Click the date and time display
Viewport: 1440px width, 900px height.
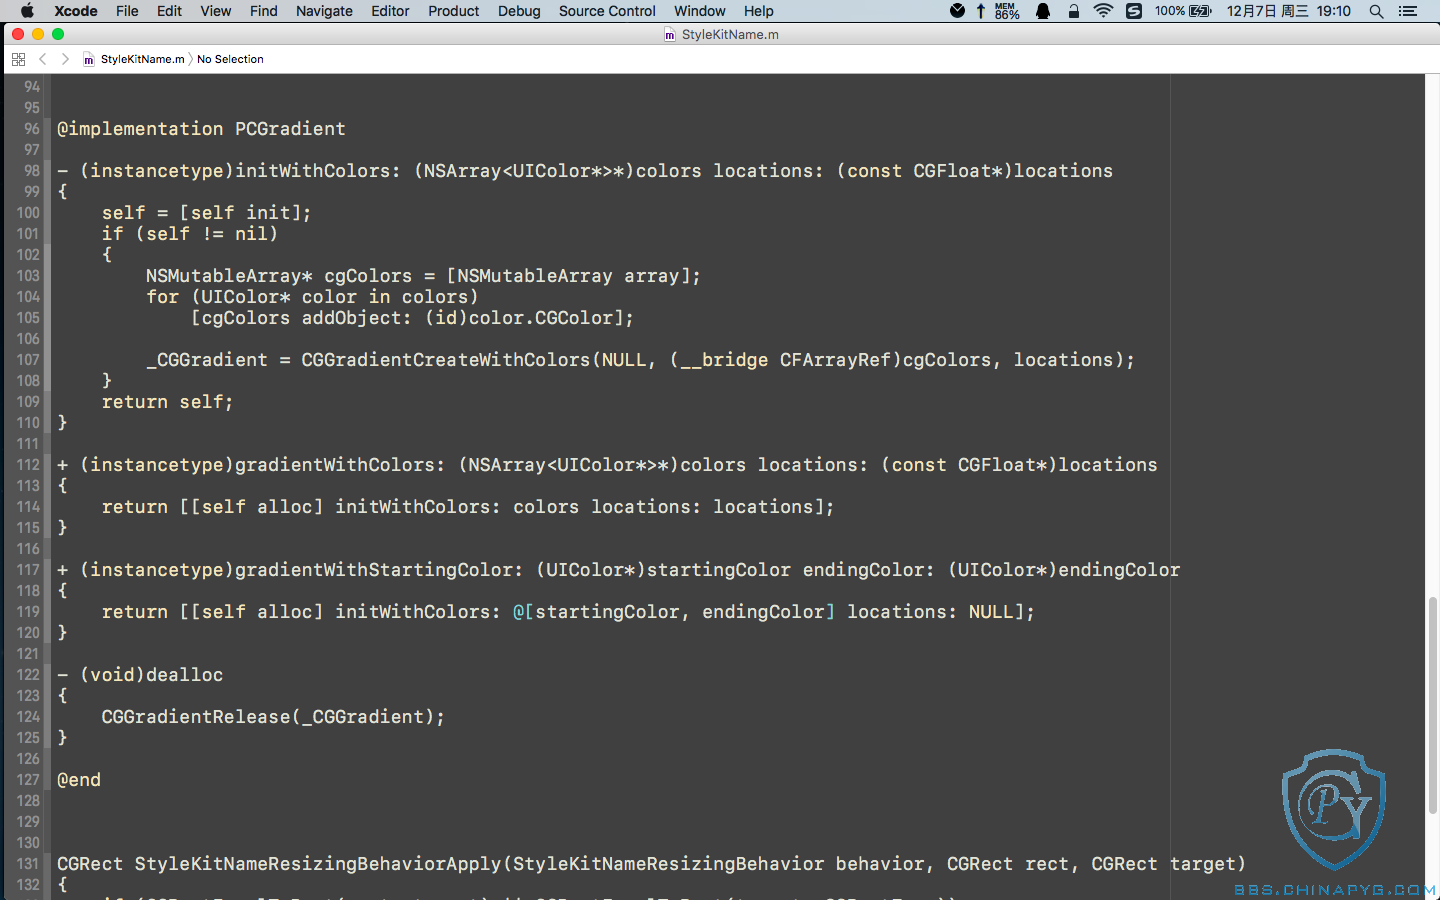[x=1288, y=11]
